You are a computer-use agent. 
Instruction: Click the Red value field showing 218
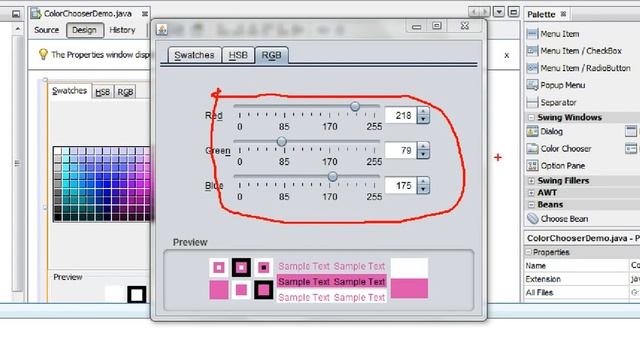click(x=401, y=116)
